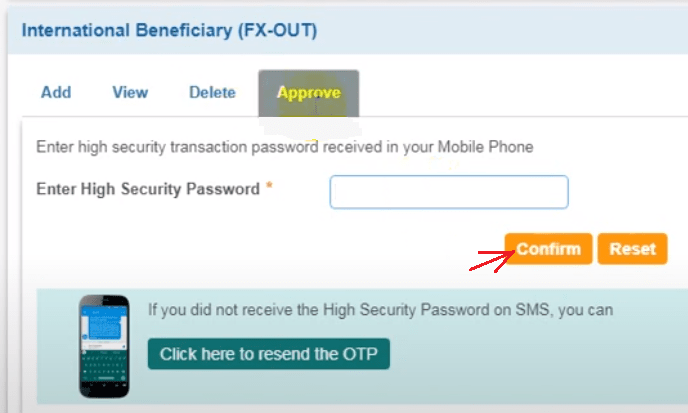Open the Add beneficiary tab
The image size is (688, 413).
(x=56, y=93)
